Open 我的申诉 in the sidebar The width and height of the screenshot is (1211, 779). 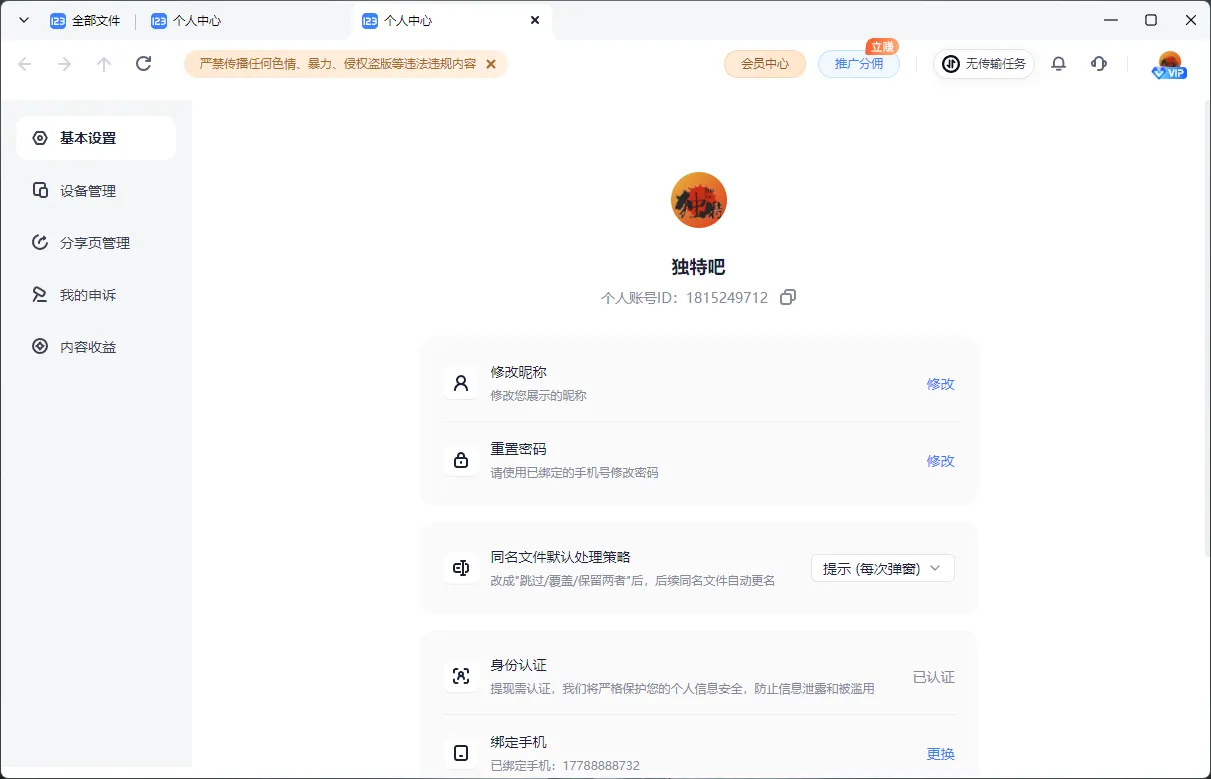point(96,294)
